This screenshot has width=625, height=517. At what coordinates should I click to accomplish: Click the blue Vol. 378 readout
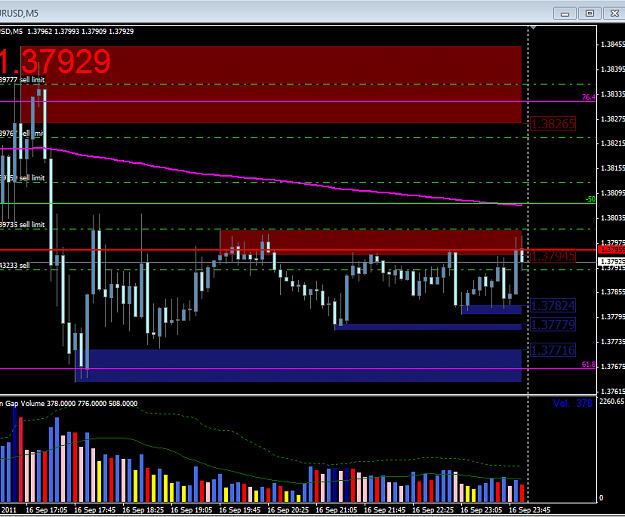[573, 403]
